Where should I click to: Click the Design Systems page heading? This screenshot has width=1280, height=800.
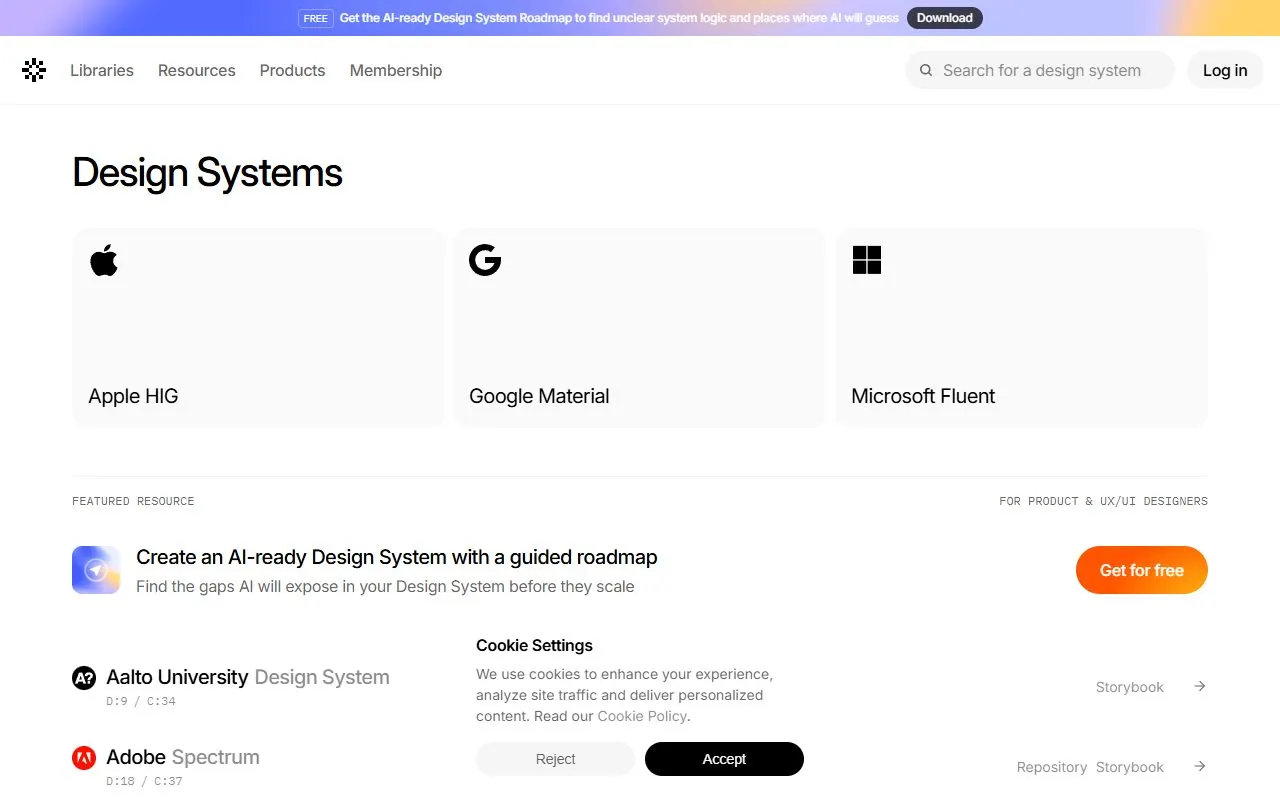pyautogui.click(x=208, y=173)
